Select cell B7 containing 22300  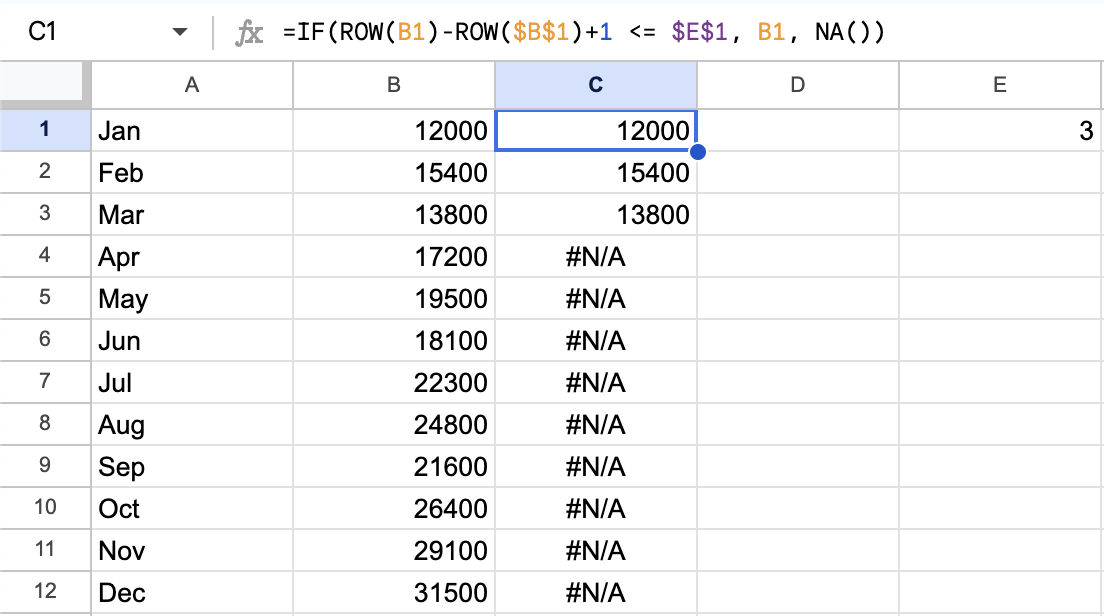pos(393,382)
